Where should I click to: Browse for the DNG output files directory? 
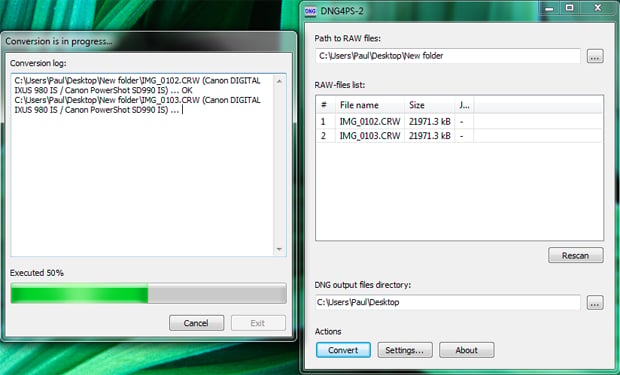pyautogui.click(x=595, y=303)
